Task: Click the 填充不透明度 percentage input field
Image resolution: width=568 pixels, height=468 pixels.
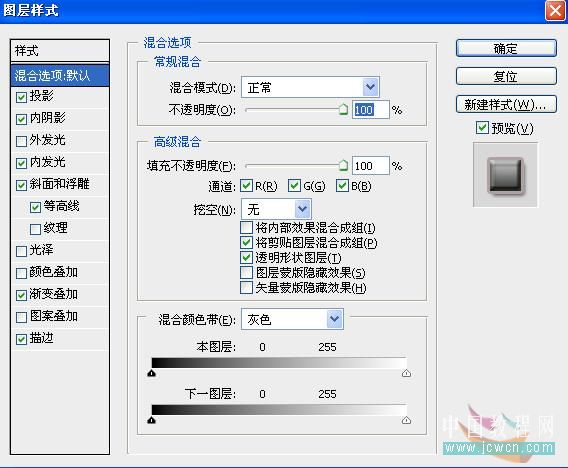Action: (371, 166)
